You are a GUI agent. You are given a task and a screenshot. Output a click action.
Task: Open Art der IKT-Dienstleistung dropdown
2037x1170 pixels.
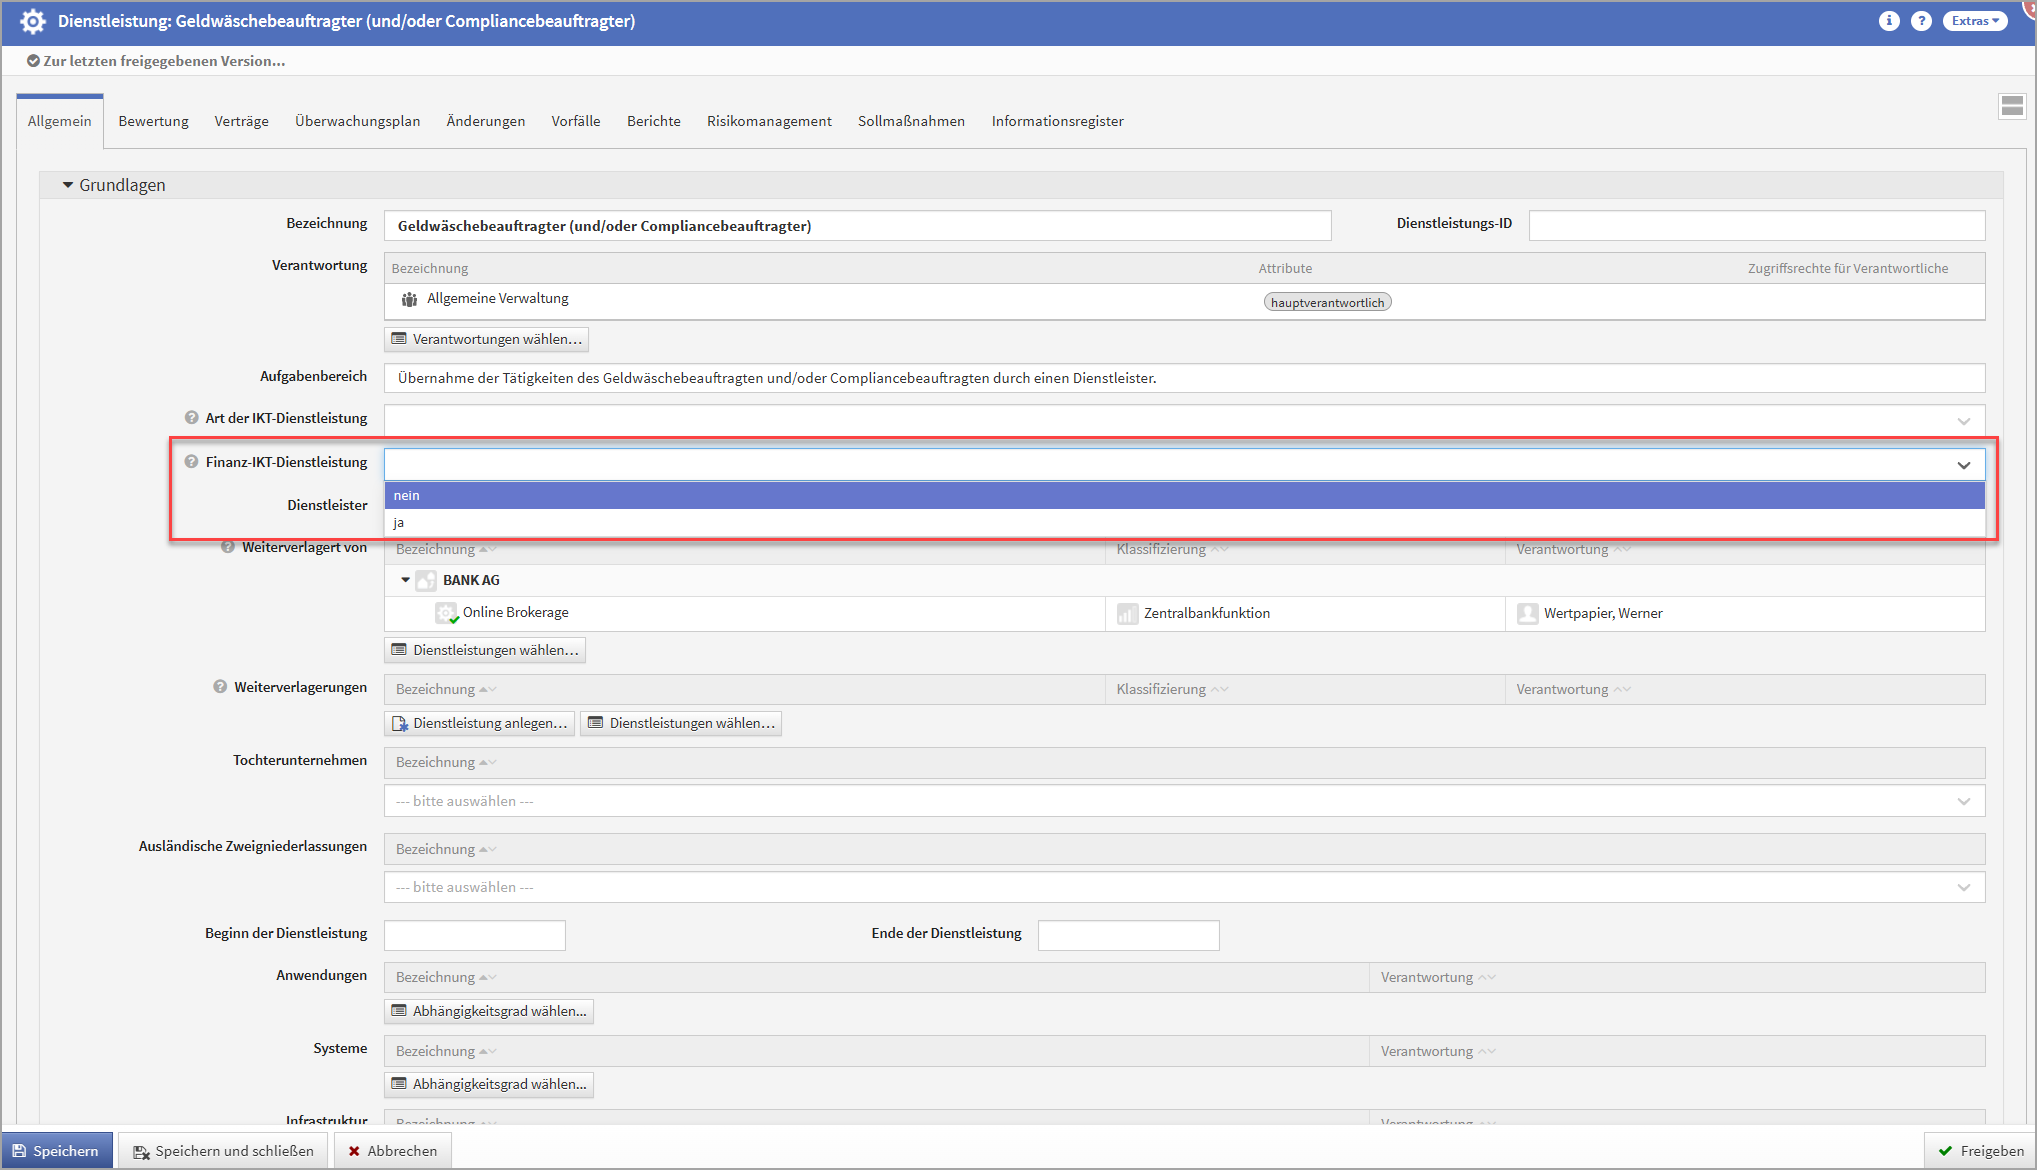(1184, 421)
